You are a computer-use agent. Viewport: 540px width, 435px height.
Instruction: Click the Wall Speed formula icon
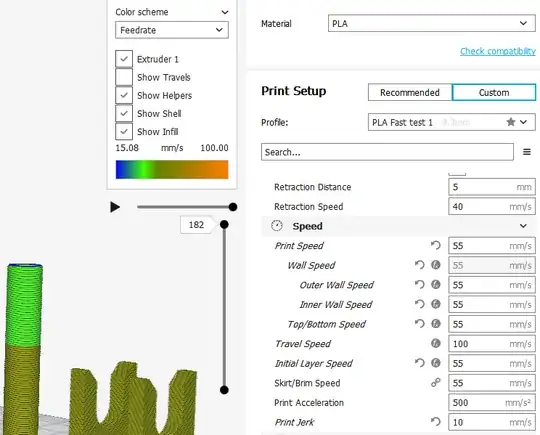click(x=436, y=265)
